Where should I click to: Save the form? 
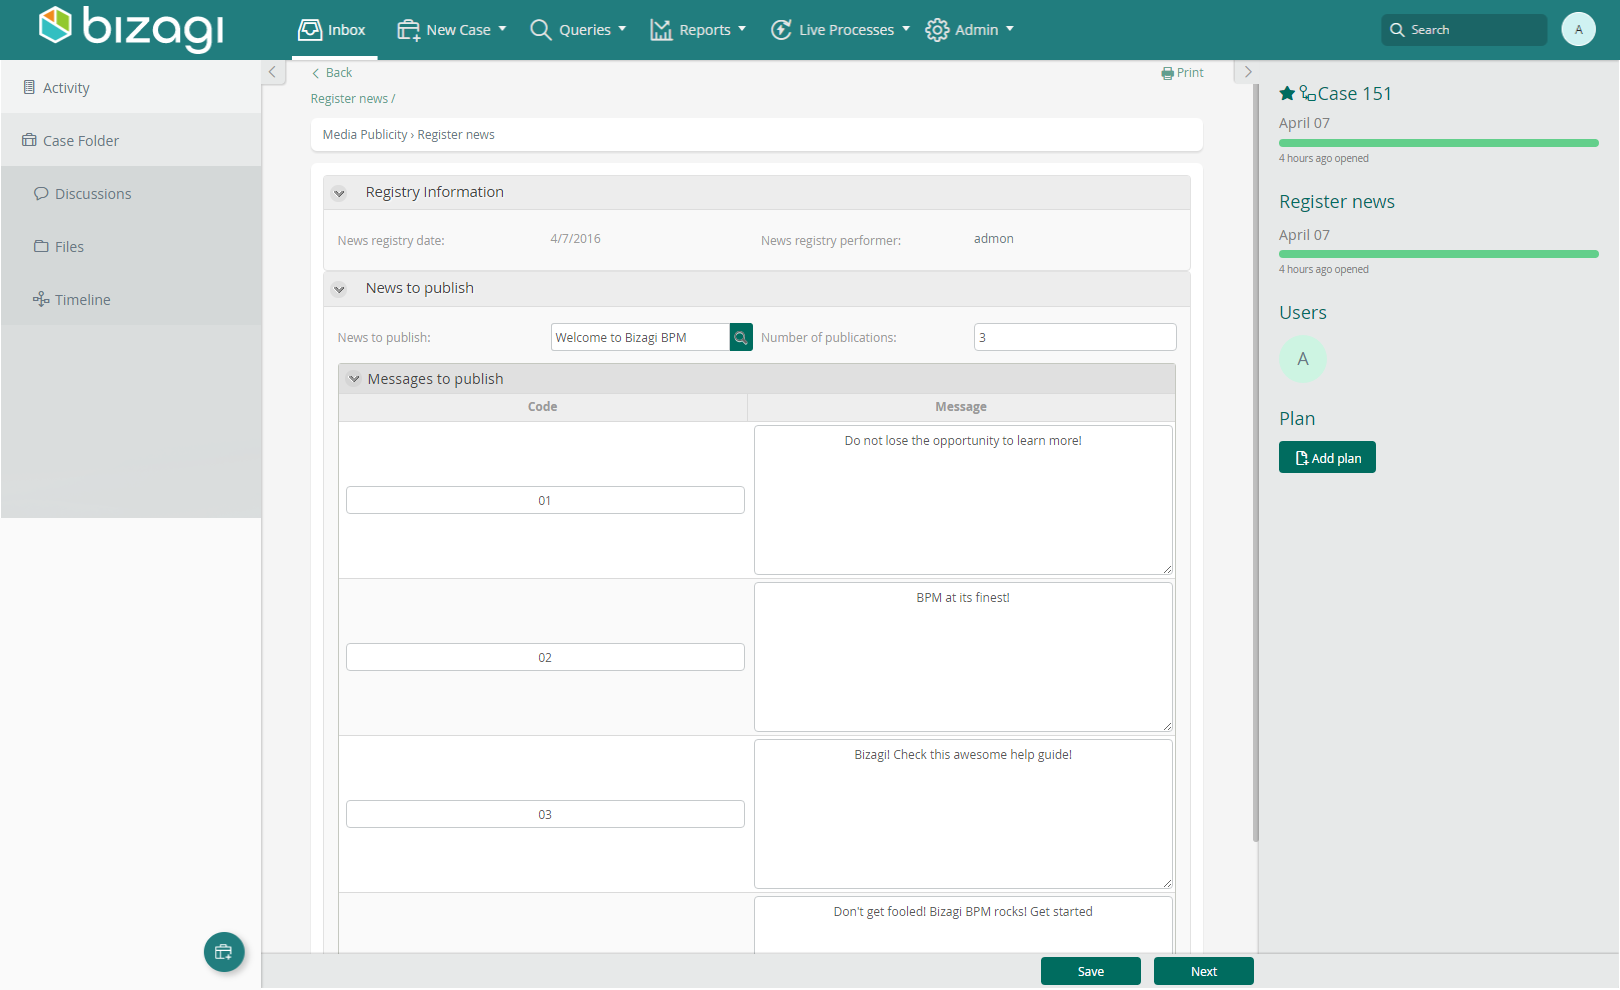tap(1091, 971)
